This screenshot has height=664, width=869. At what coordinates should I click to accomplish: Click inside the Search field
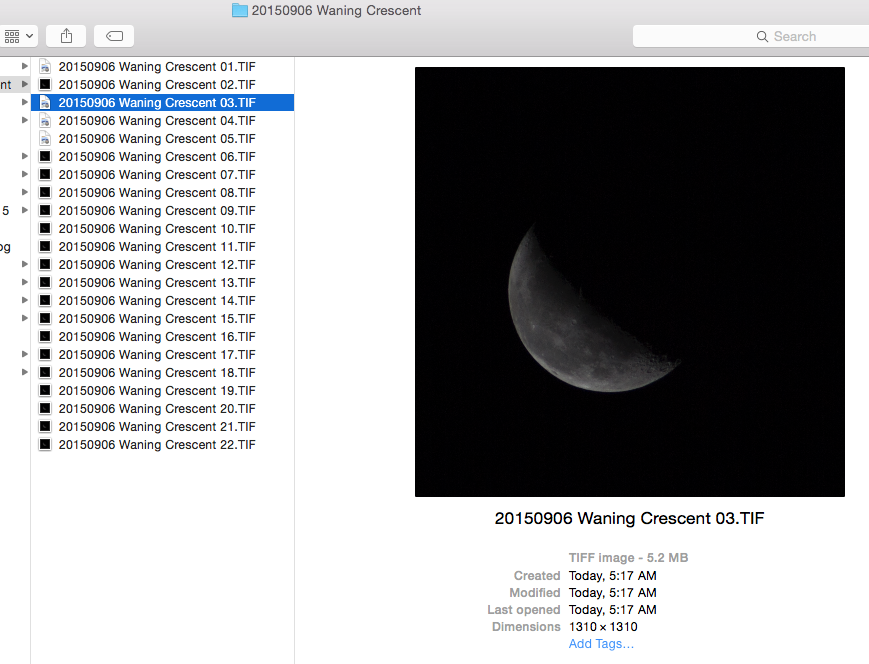click(x=790, y=35)
